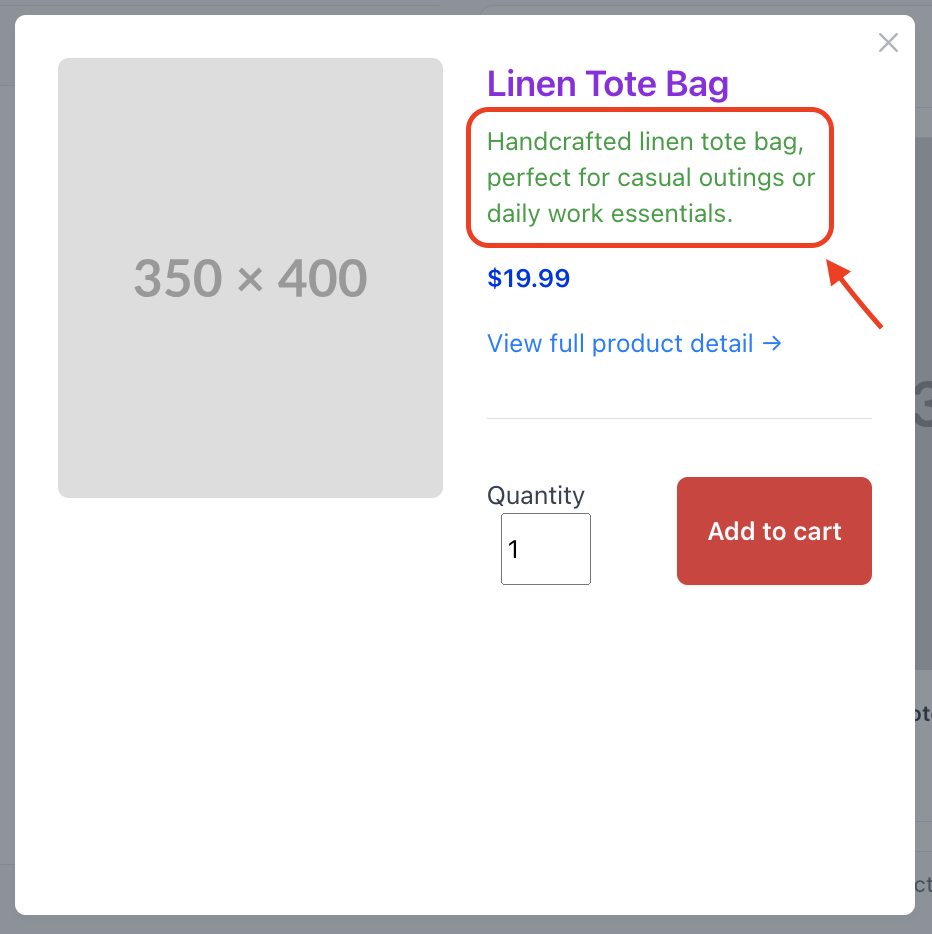Click the partially hidden product image behind modal
Viewport: 932px width, 934px height.
[923, 400]
